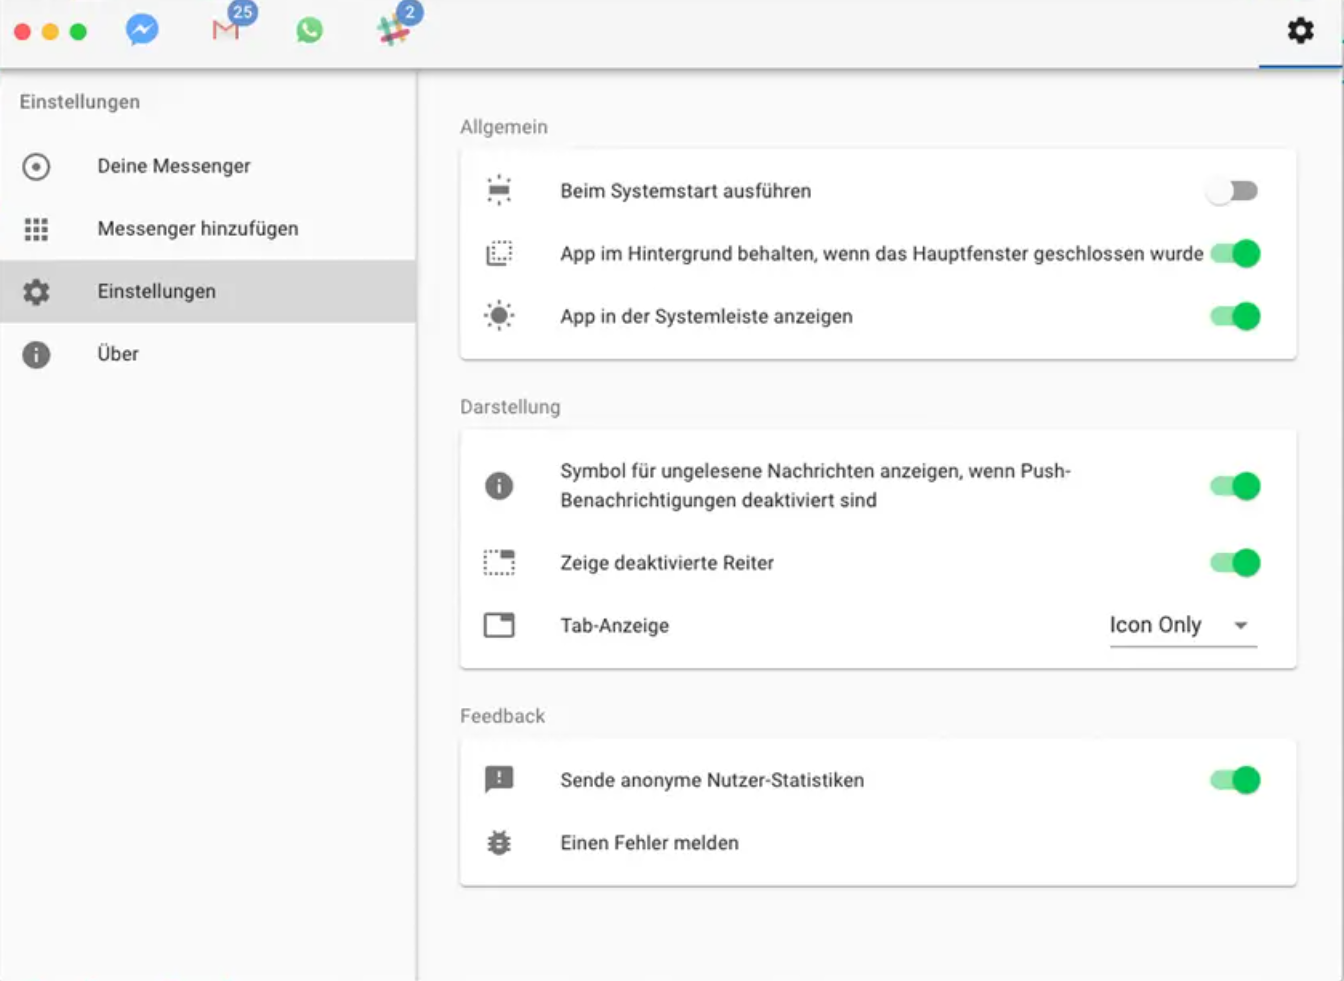The width and height of the screenshot is (1344, 981).
Task: Click Einen Fehler melden link
Action: pyautogui.click(x=649, y=843)
